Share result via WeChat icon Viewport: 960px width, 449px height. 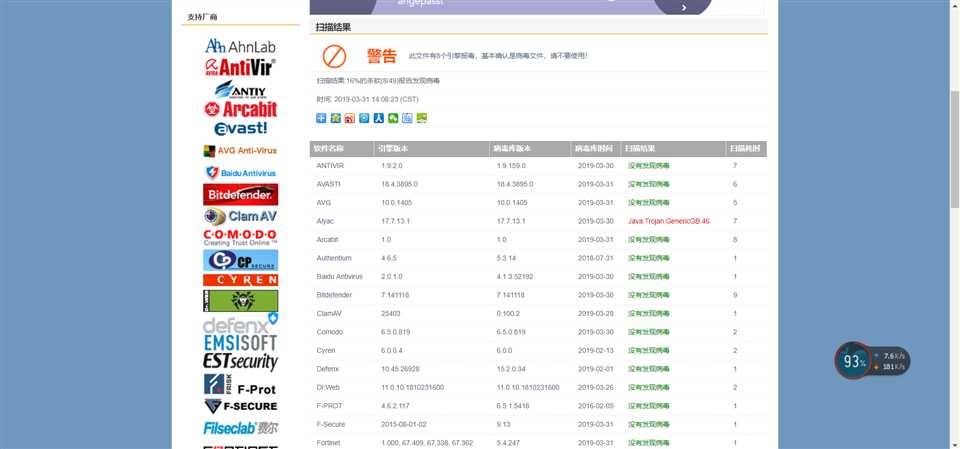tap(393, 118)
